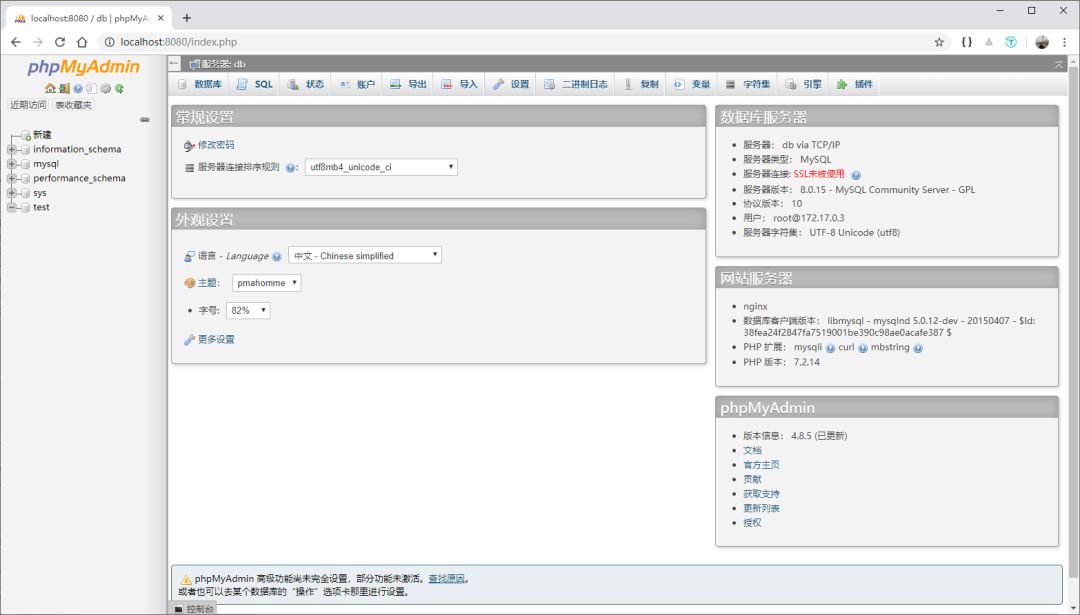
Task: Open help icon beside server connection collation
Action: [290, 167]
